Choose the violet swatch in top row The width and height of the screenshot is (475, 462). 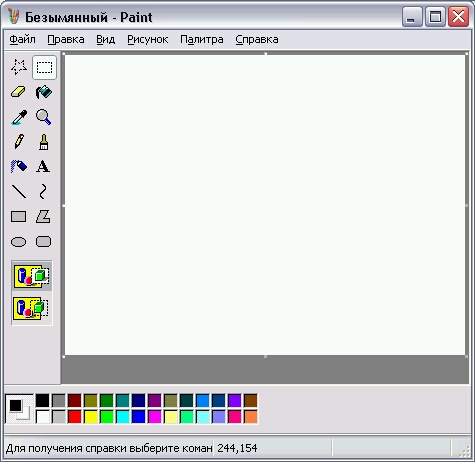point(235,401)
